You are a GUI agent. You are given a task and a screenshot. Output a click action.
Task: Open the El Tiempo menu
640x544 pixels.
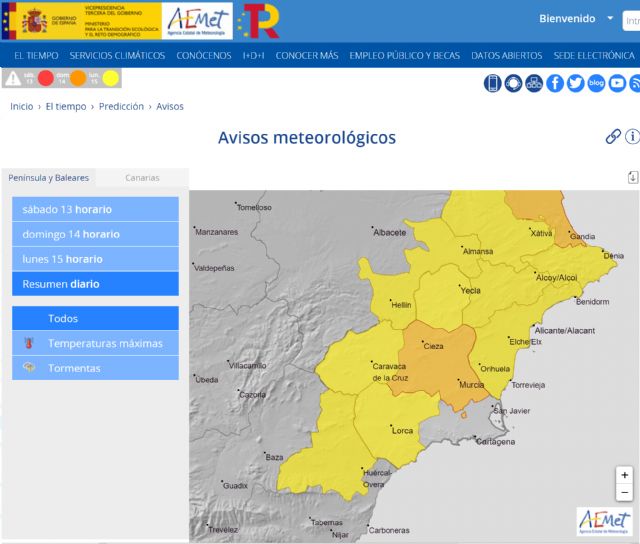click(x=36, y=56)
